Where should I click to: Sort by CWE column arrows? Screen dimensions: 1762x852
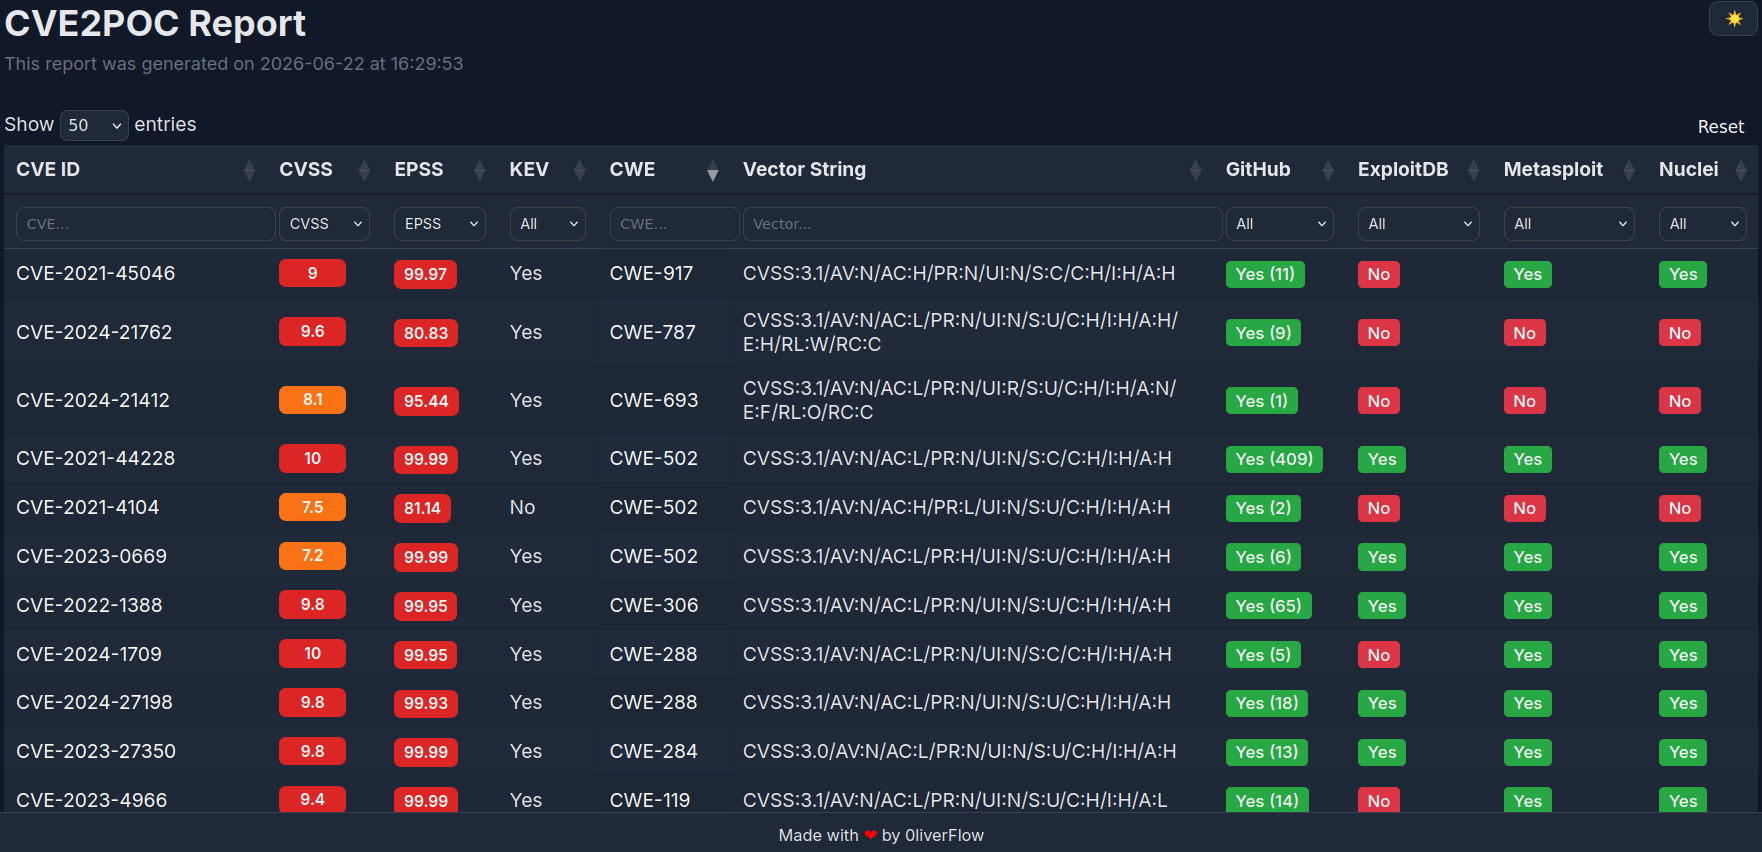712,171
